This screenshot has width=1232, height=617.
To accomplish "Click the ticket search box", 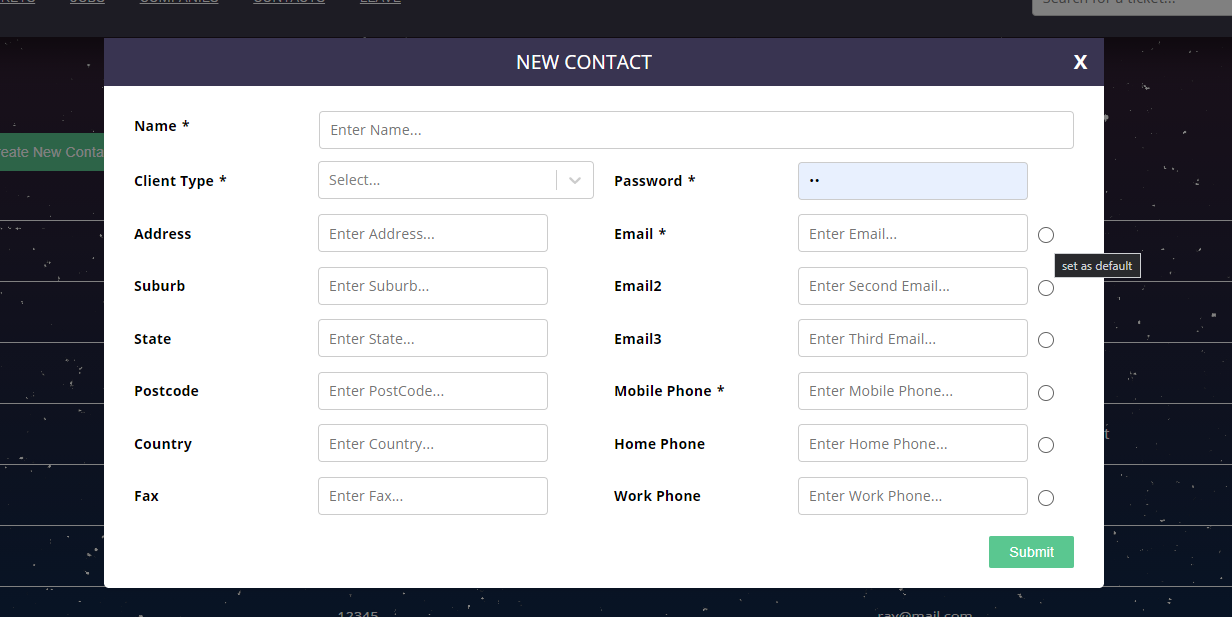I will tap(1130, 4).
